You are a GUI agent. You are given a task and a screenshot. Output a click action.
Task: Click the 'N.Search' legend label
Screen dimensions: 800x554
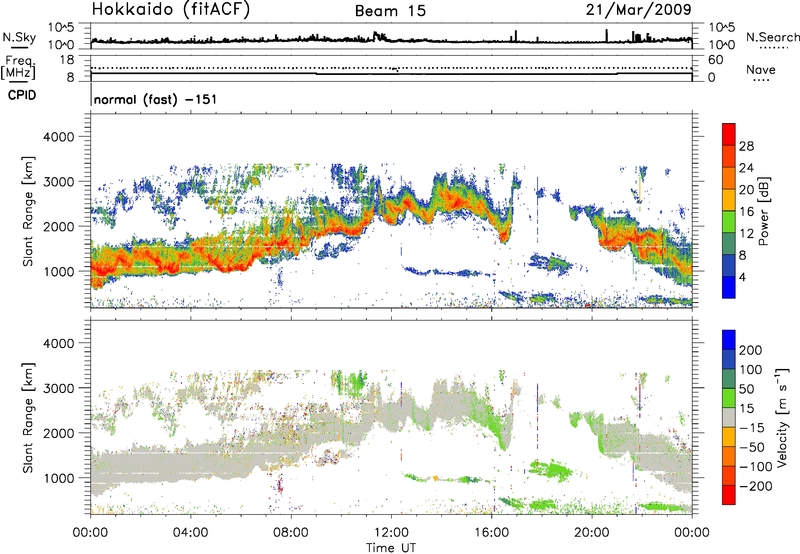point(772,37)
